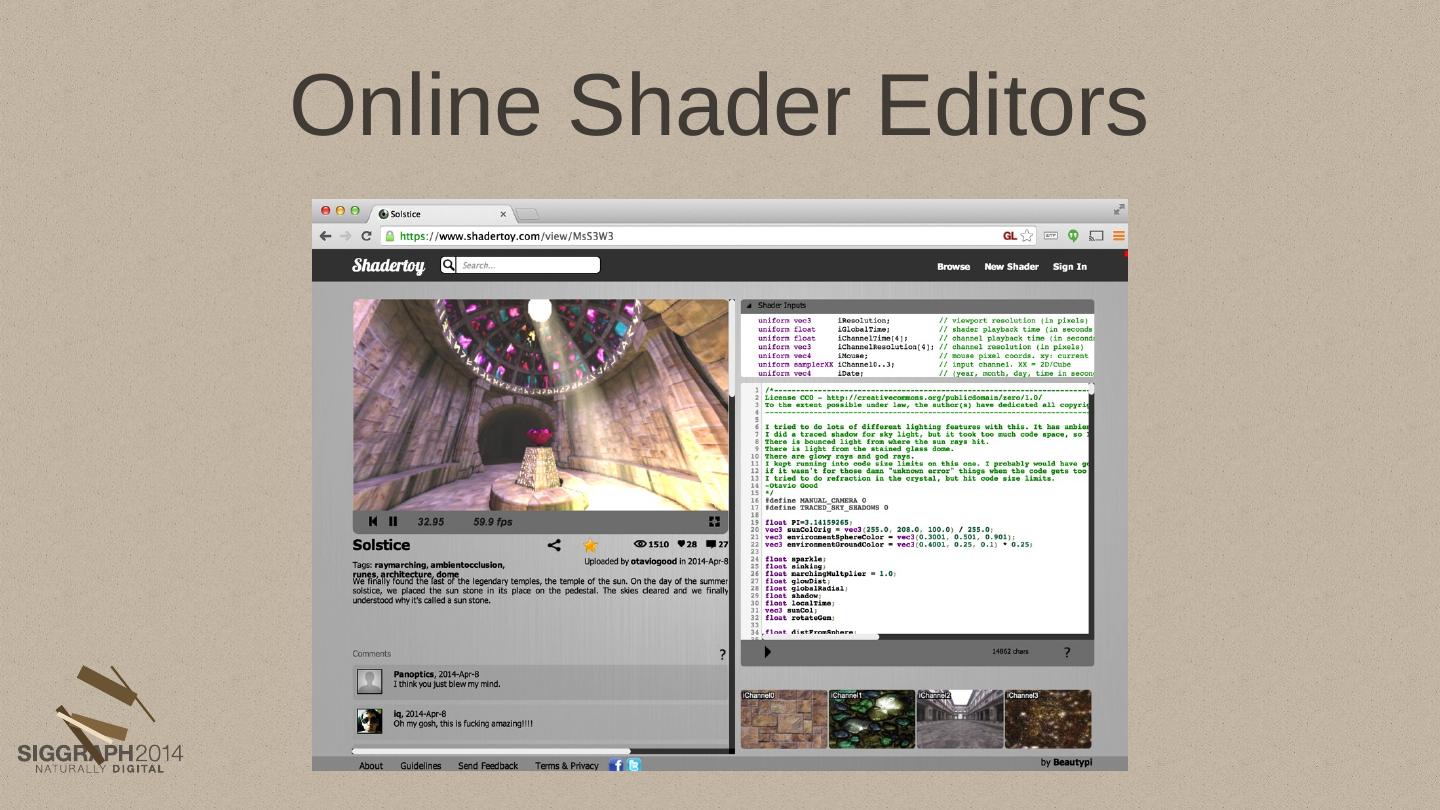Click the Shadertoy logo
This screenshot has height=810, width=1440.
pyautogui.click(x=388, y=265)
